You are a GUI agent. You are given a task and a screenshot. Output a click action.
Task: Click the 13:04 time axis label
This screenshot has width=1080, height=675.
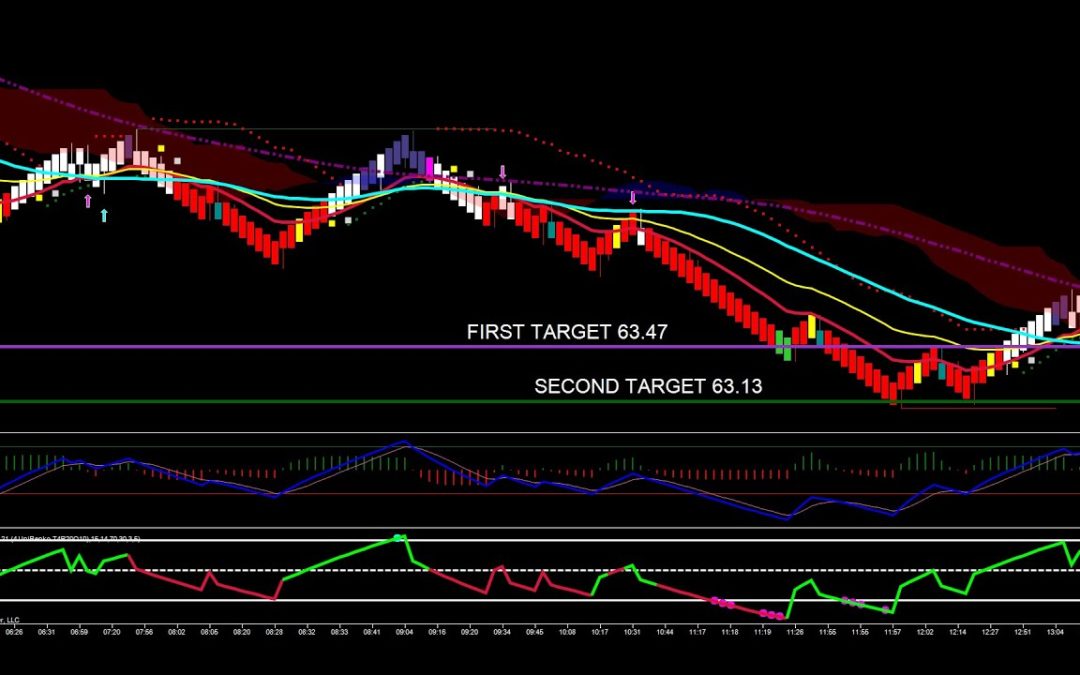point(1055,632)
